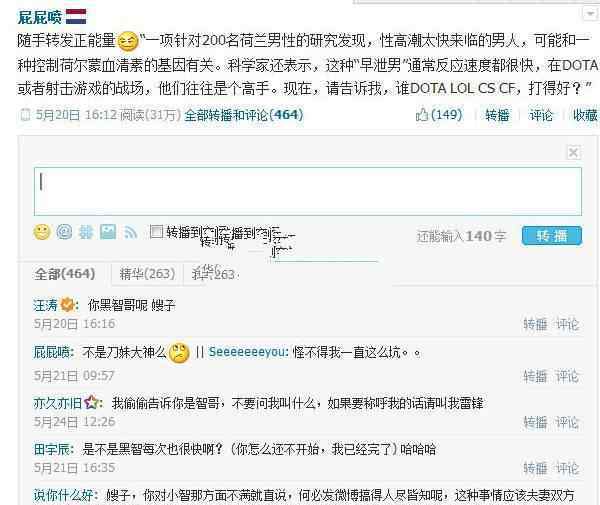Tick the 转播到空间 checkbox

click(x=156, y=231)
